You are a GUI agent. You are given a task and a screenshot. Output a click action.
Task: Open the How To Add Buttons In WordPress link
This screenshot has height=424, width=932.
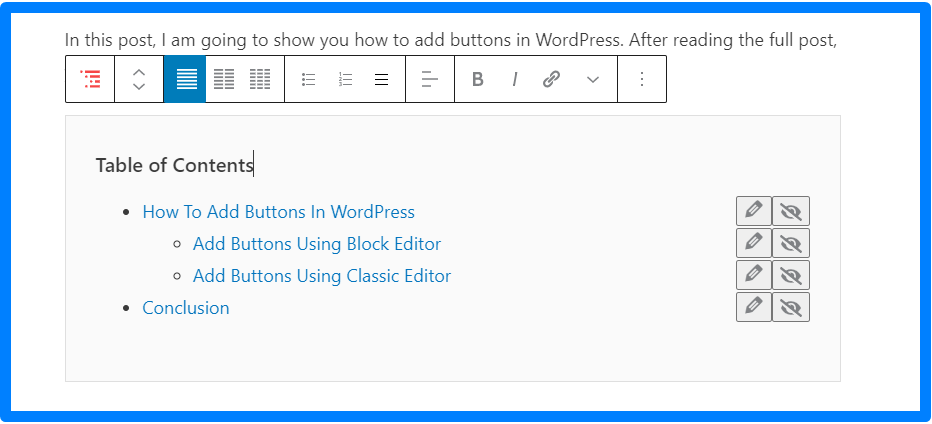click(x=278, y=212)
